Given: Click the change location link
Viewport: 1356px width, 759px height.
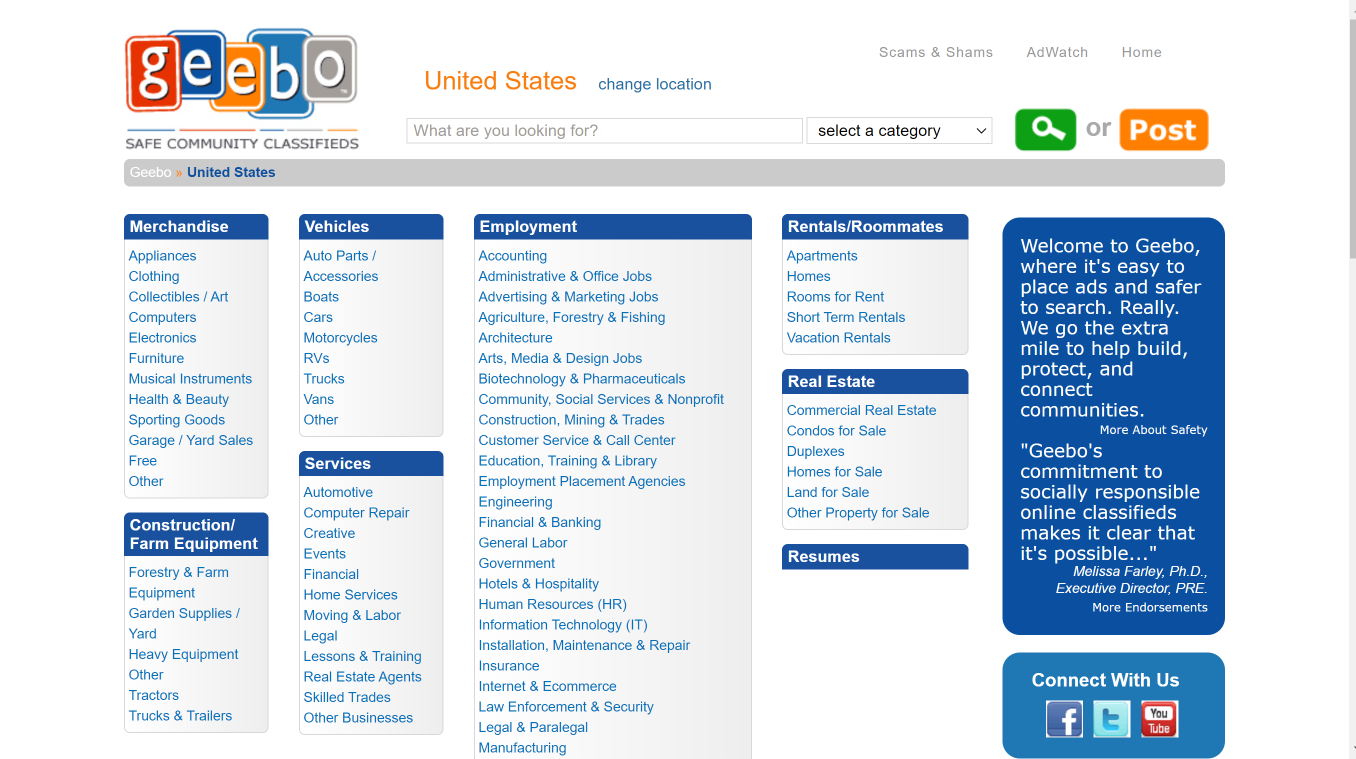Looking at the screenshot, I should 655,84.
